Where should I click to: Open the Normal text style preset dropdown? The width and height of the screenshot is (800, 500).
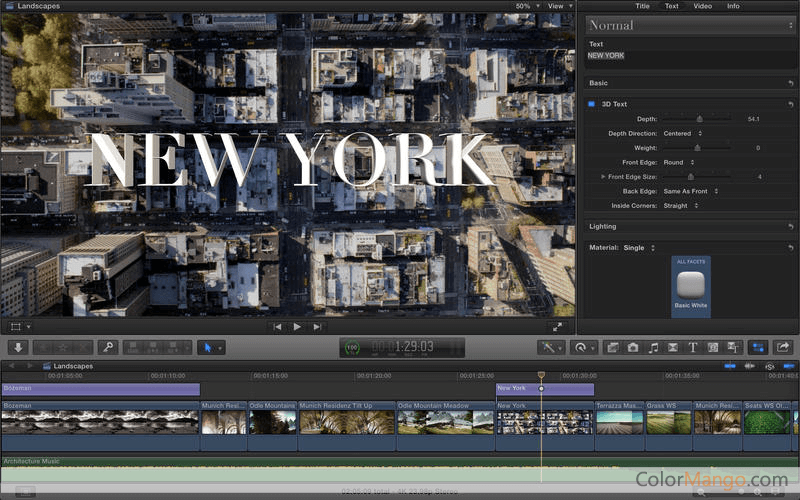pyautogui.click(x=689, y=25)
